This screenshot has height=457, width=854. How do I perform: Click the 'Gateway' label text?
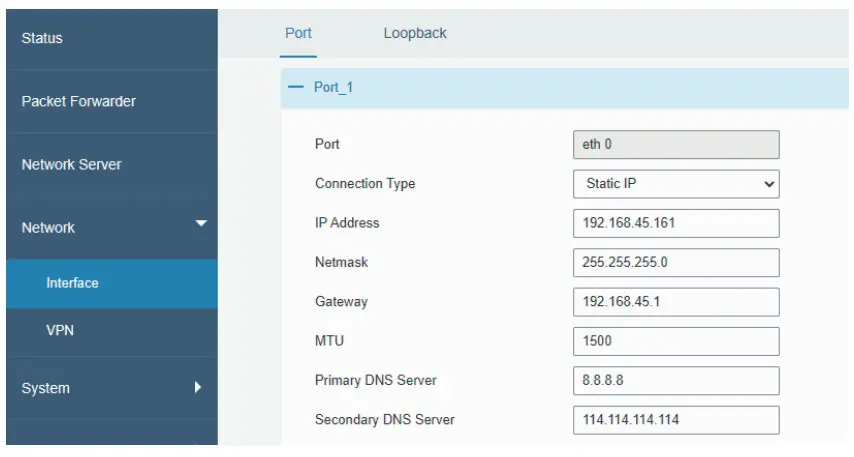pos(341,302)
